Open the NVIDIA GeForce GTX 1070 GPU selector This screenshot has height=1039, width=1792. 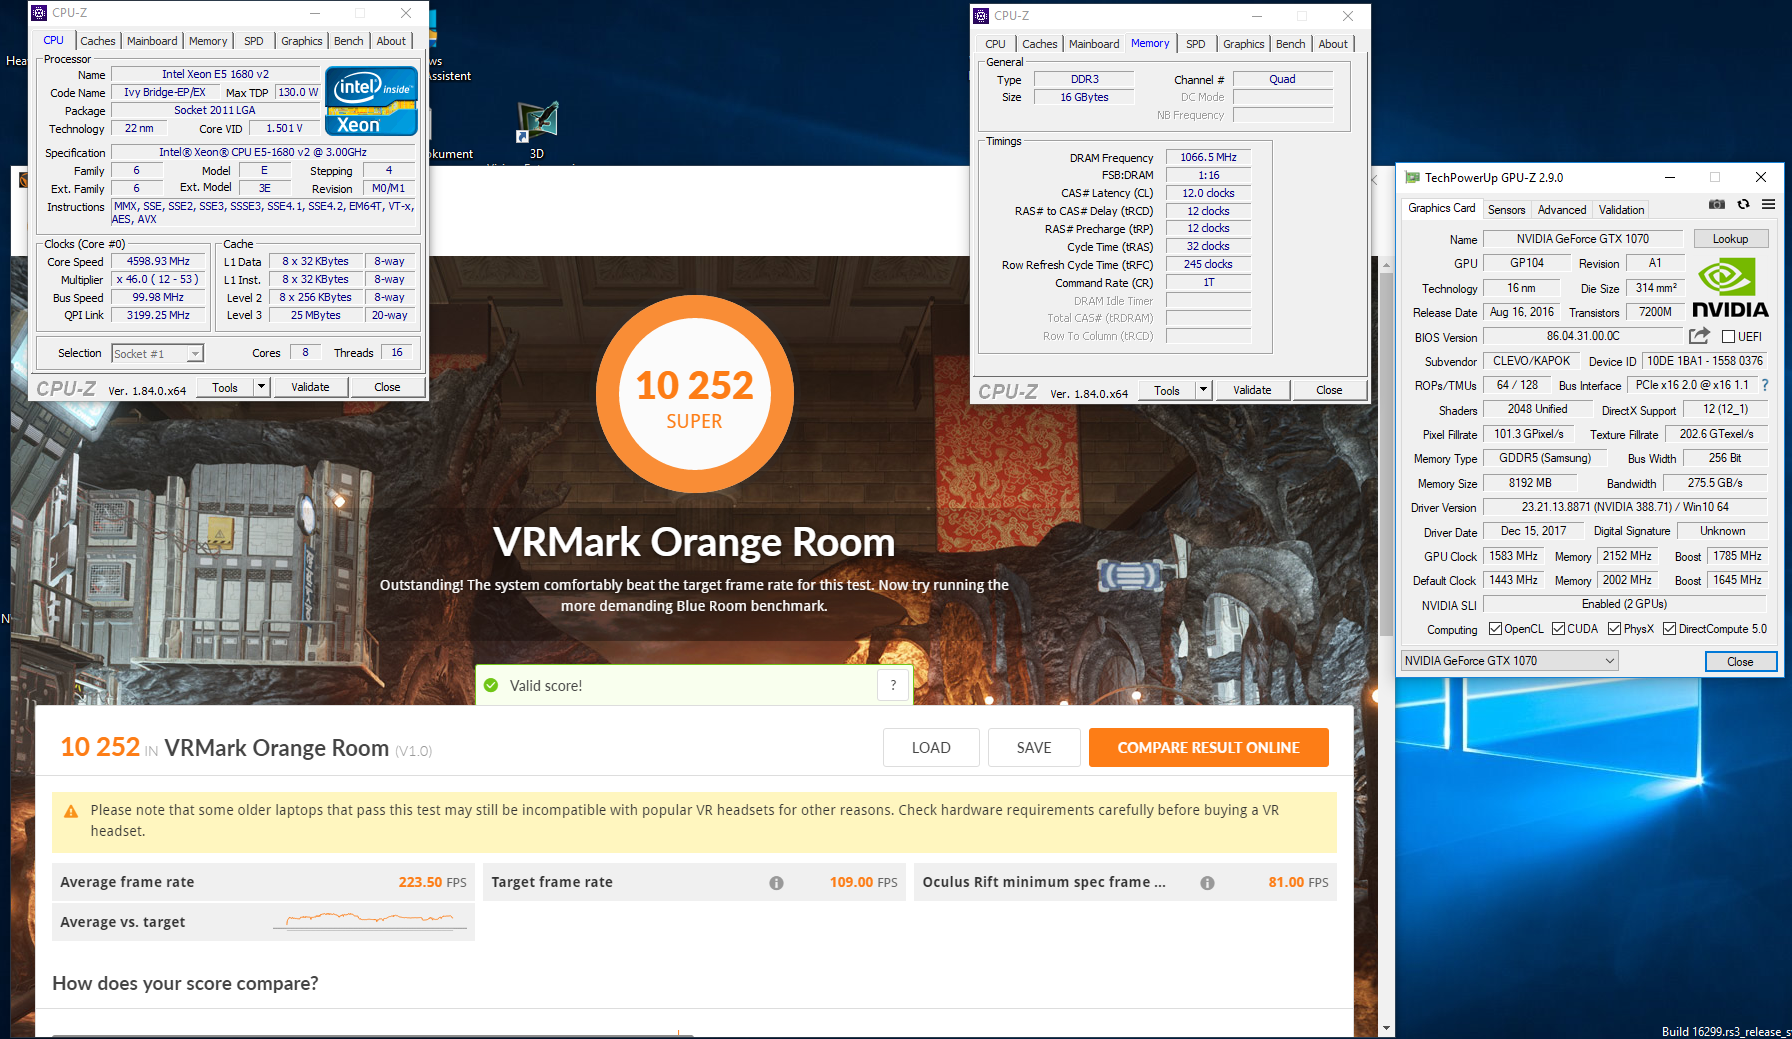tap(1509, 661)
